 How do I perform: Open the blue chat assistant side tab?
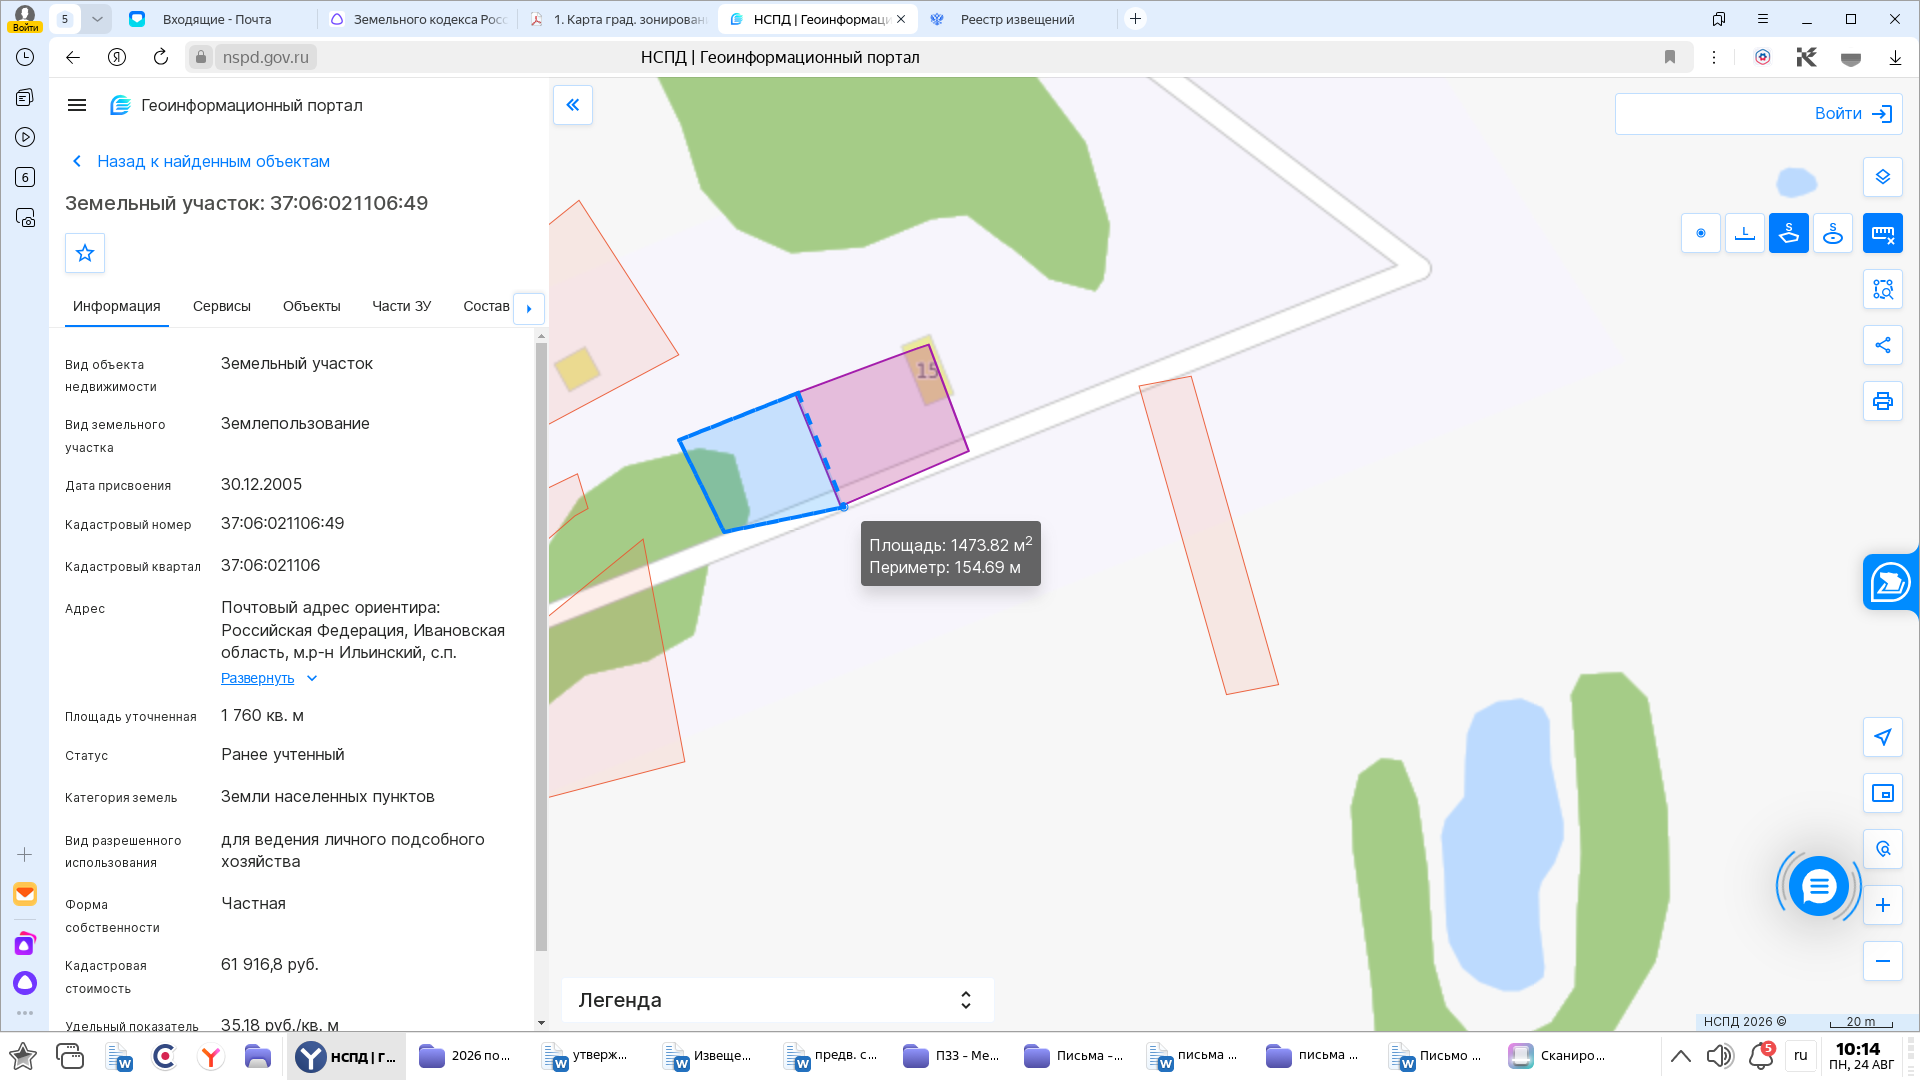click(1890, 582)
